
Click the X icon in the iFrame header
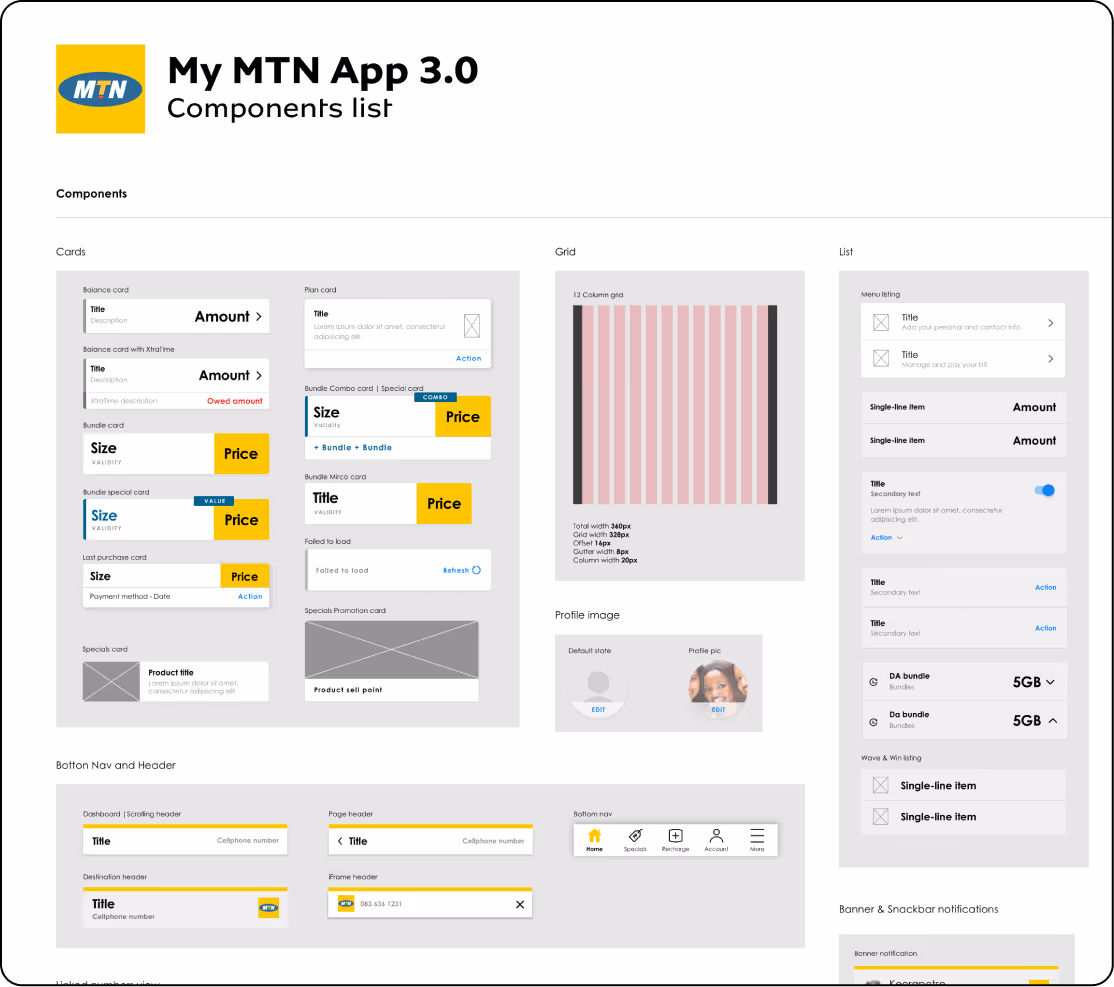pos(520,904)
